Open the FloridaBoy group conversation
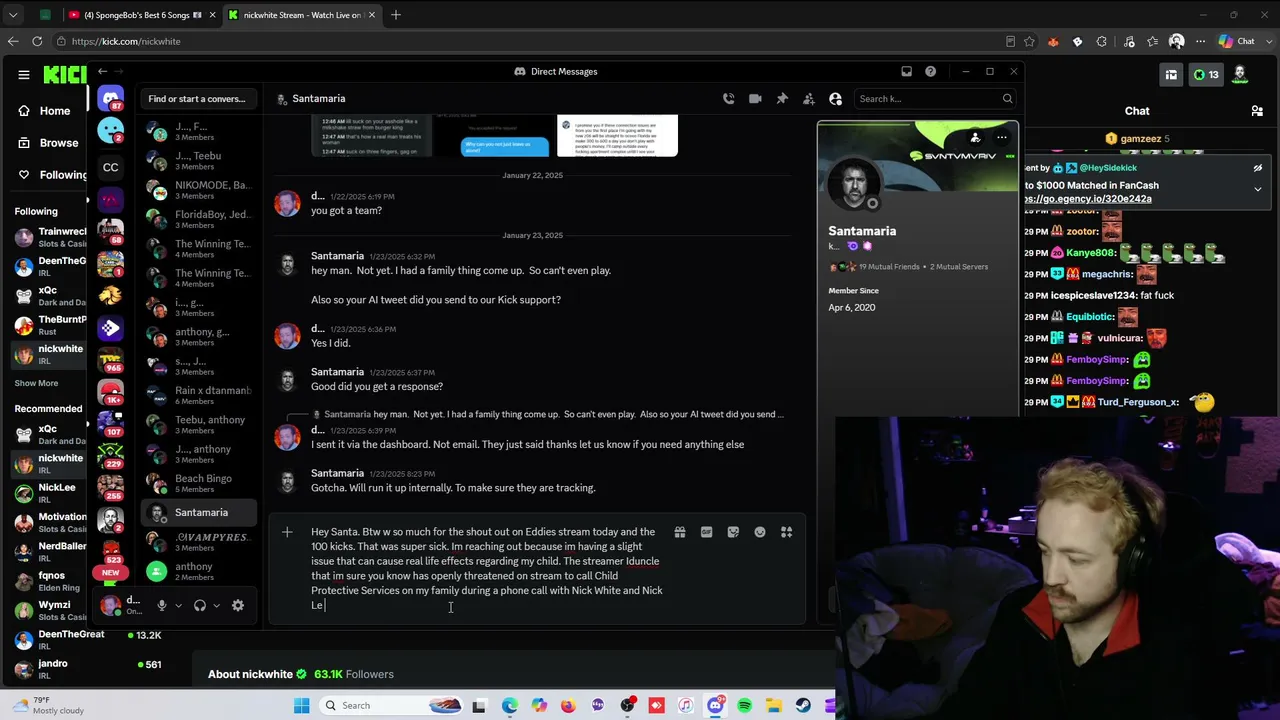This screenshot has width=1280, height=720. [x=199, y=219]
